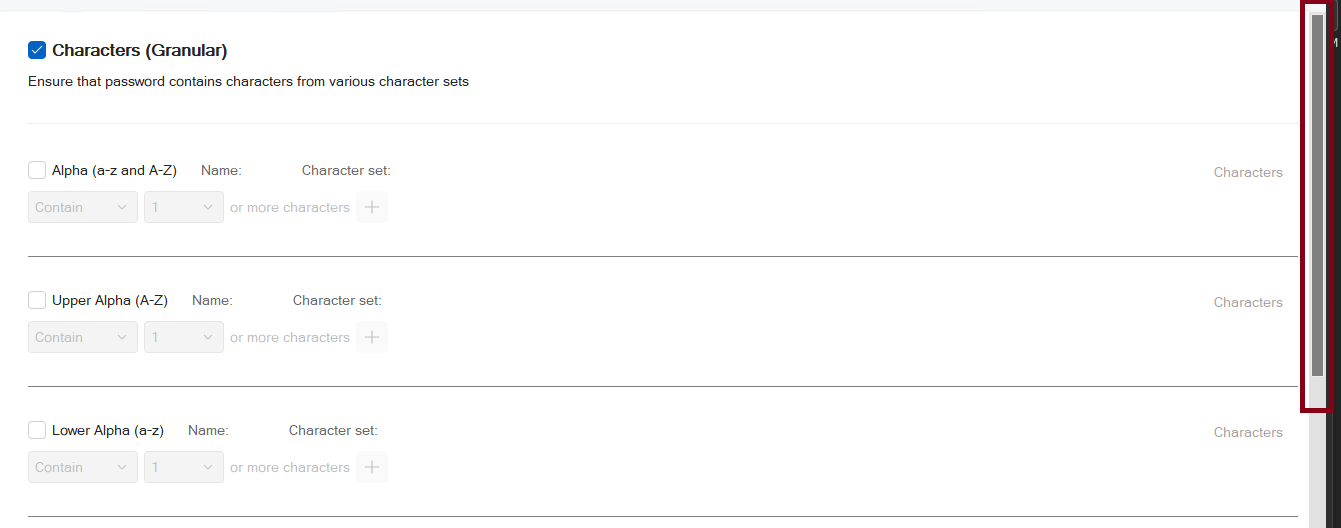Expand the count dropdown in the Alpha row
The width and height of the screenshot is (1341, 528).
coord(184,207)
